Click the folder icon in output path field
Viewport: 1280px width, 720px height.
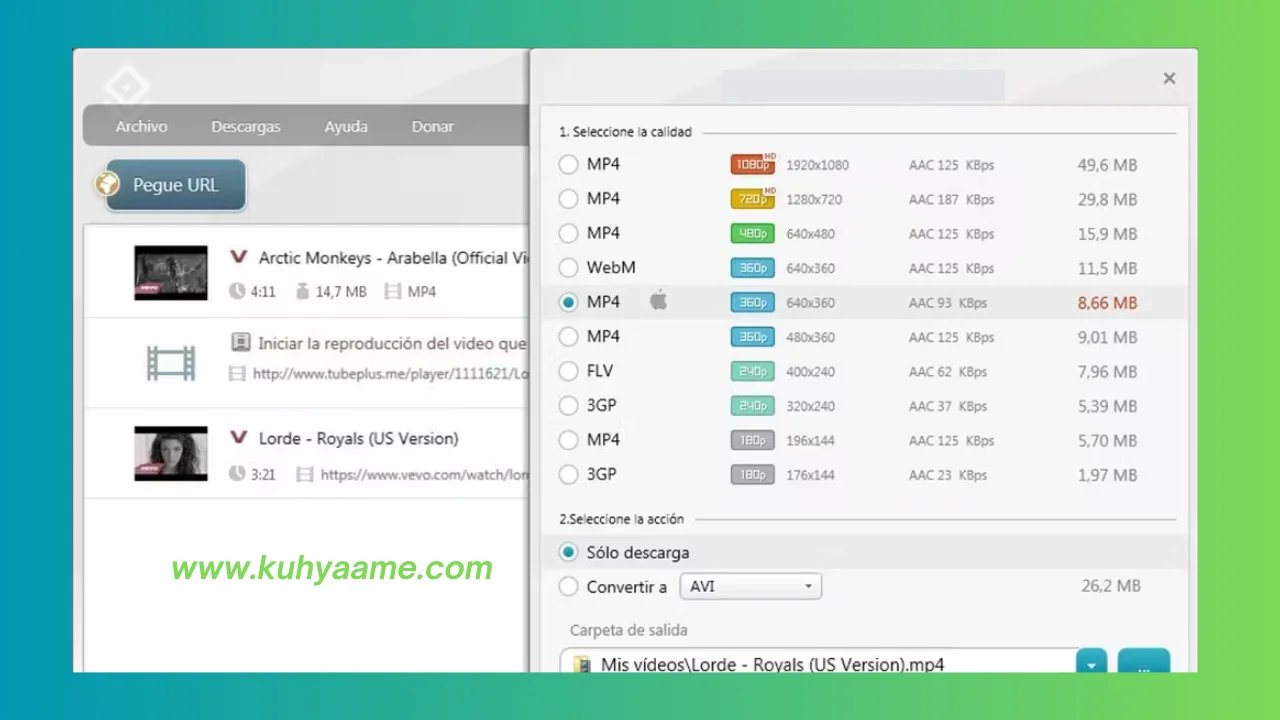(x=582, y=664)
